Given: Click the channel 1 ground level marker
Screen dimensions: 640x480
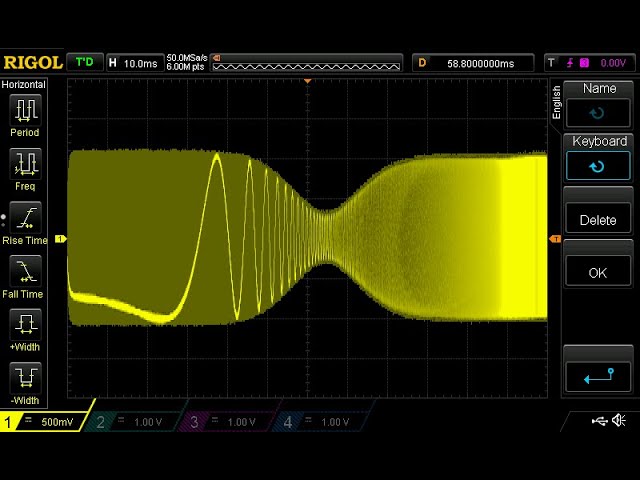Looking at the screenshot, I should point(60,239).
